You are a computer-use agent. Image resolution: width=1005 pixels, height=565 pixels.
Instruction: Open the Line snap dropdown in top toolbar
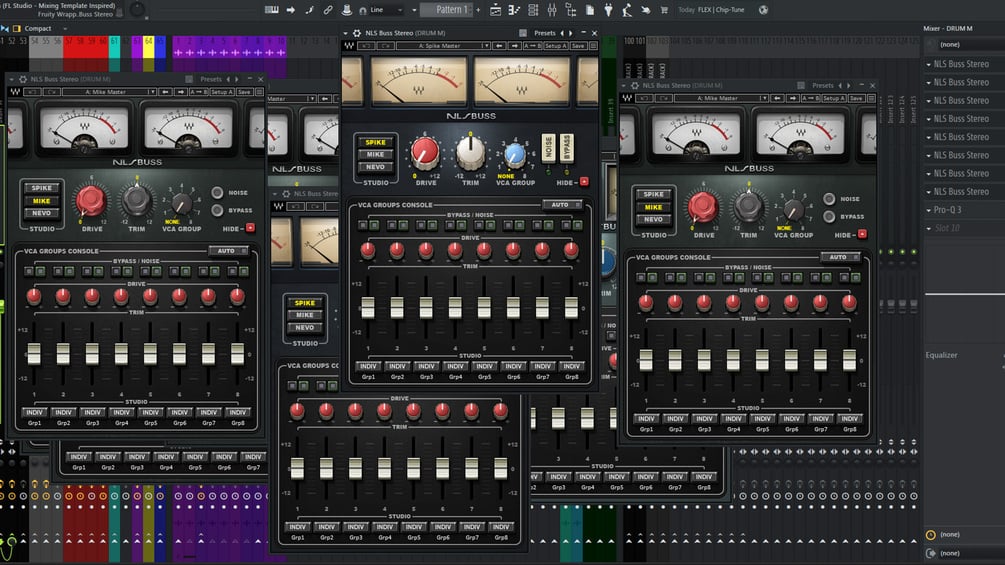[385, 10]
